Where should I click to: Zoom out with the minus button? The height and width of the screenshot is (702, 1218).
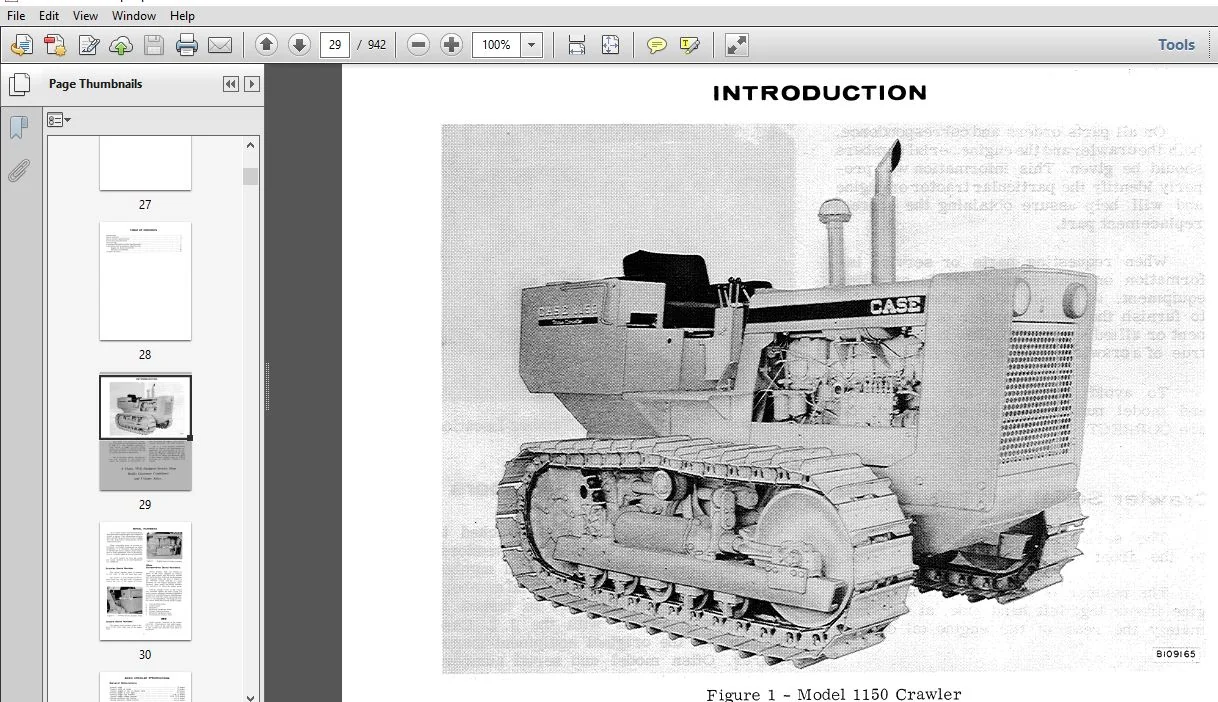tap(419, 45)
